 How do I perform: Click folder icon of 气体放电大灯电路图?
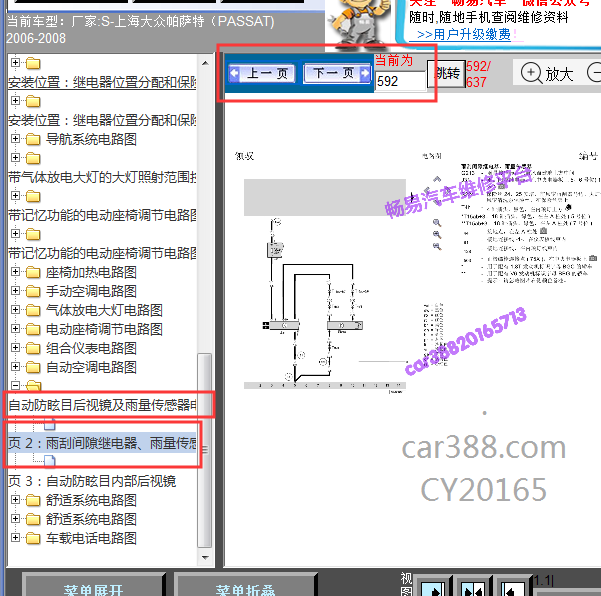click(33, 310)
